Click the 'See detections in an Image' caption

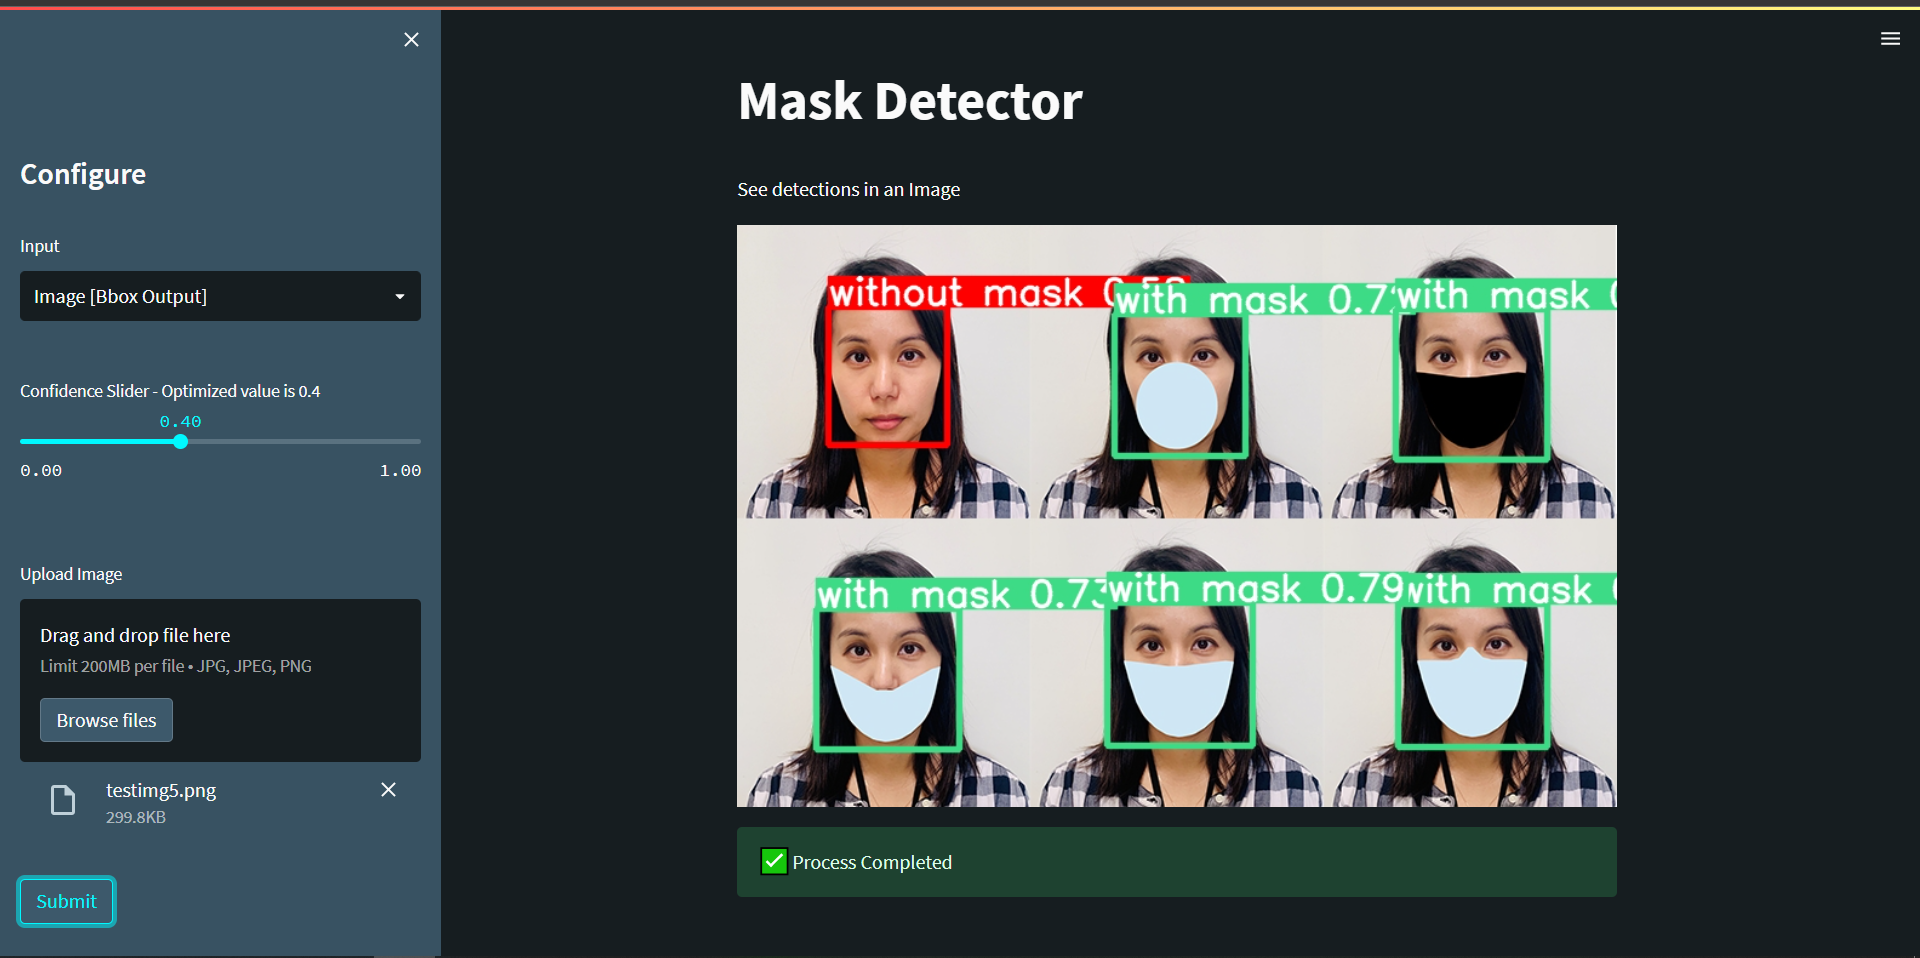pos(848,189)
